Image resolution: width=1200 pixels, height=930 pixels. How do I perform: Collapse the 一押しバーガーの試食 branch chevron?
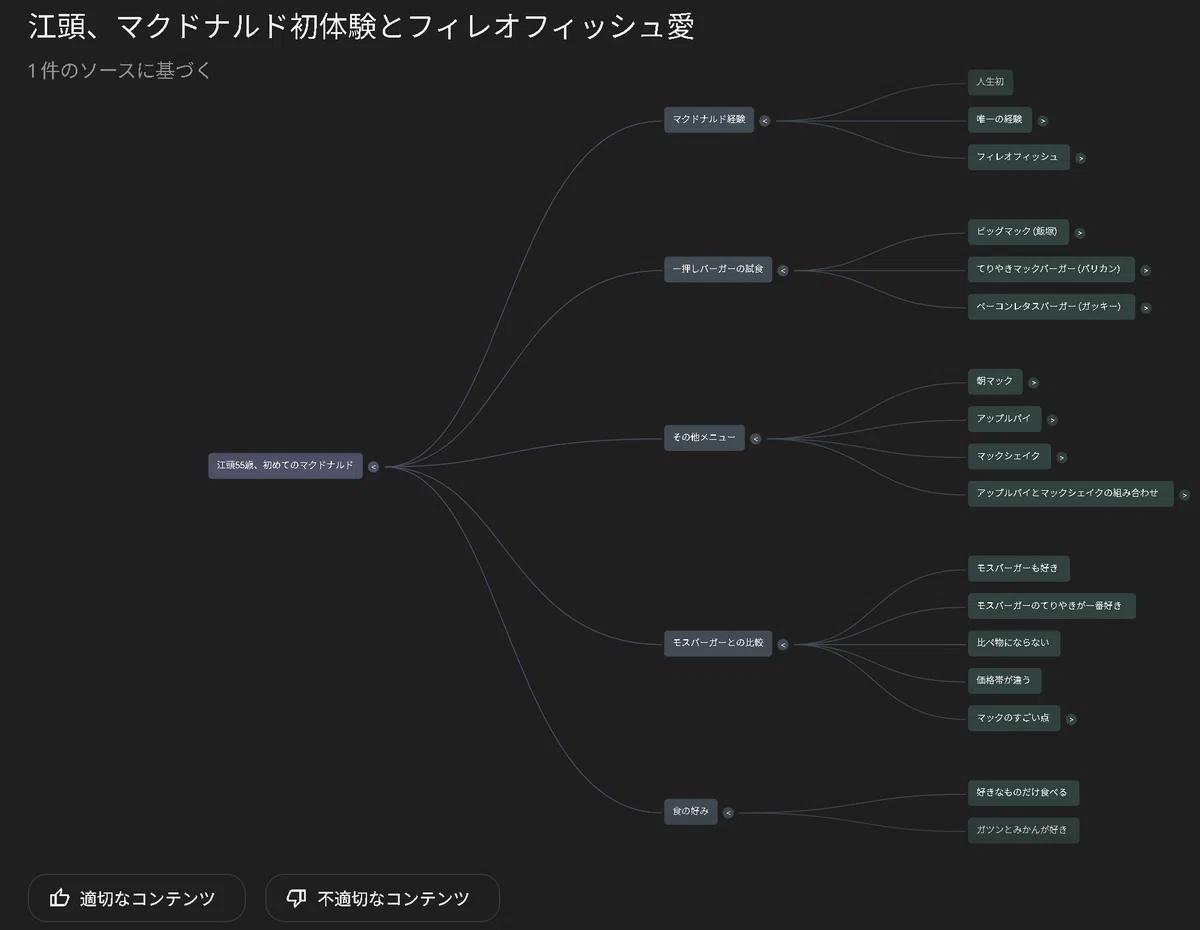(783, 270)
